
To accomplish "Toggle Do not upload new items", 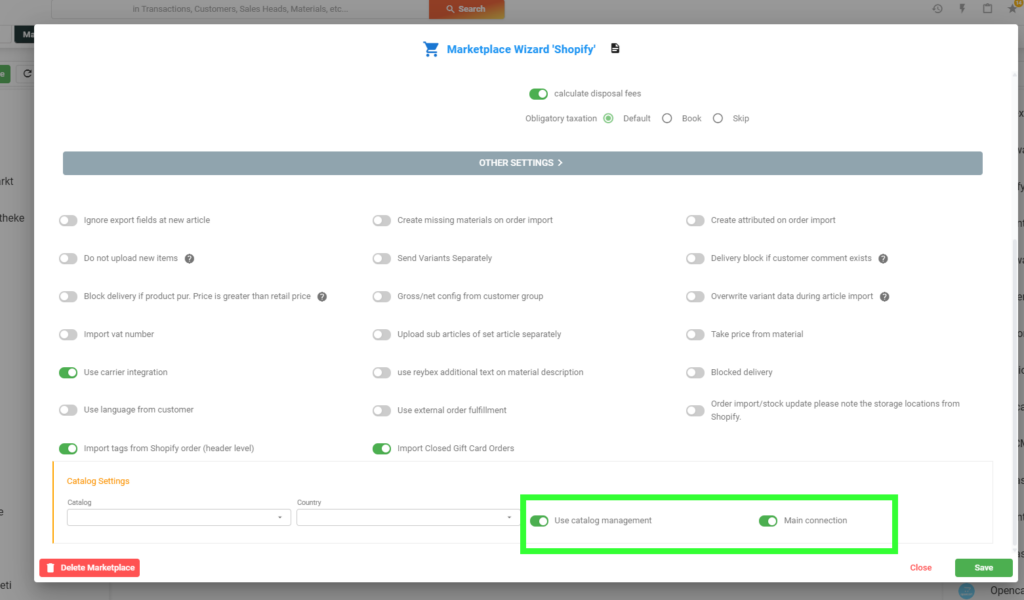I will 68,259.
